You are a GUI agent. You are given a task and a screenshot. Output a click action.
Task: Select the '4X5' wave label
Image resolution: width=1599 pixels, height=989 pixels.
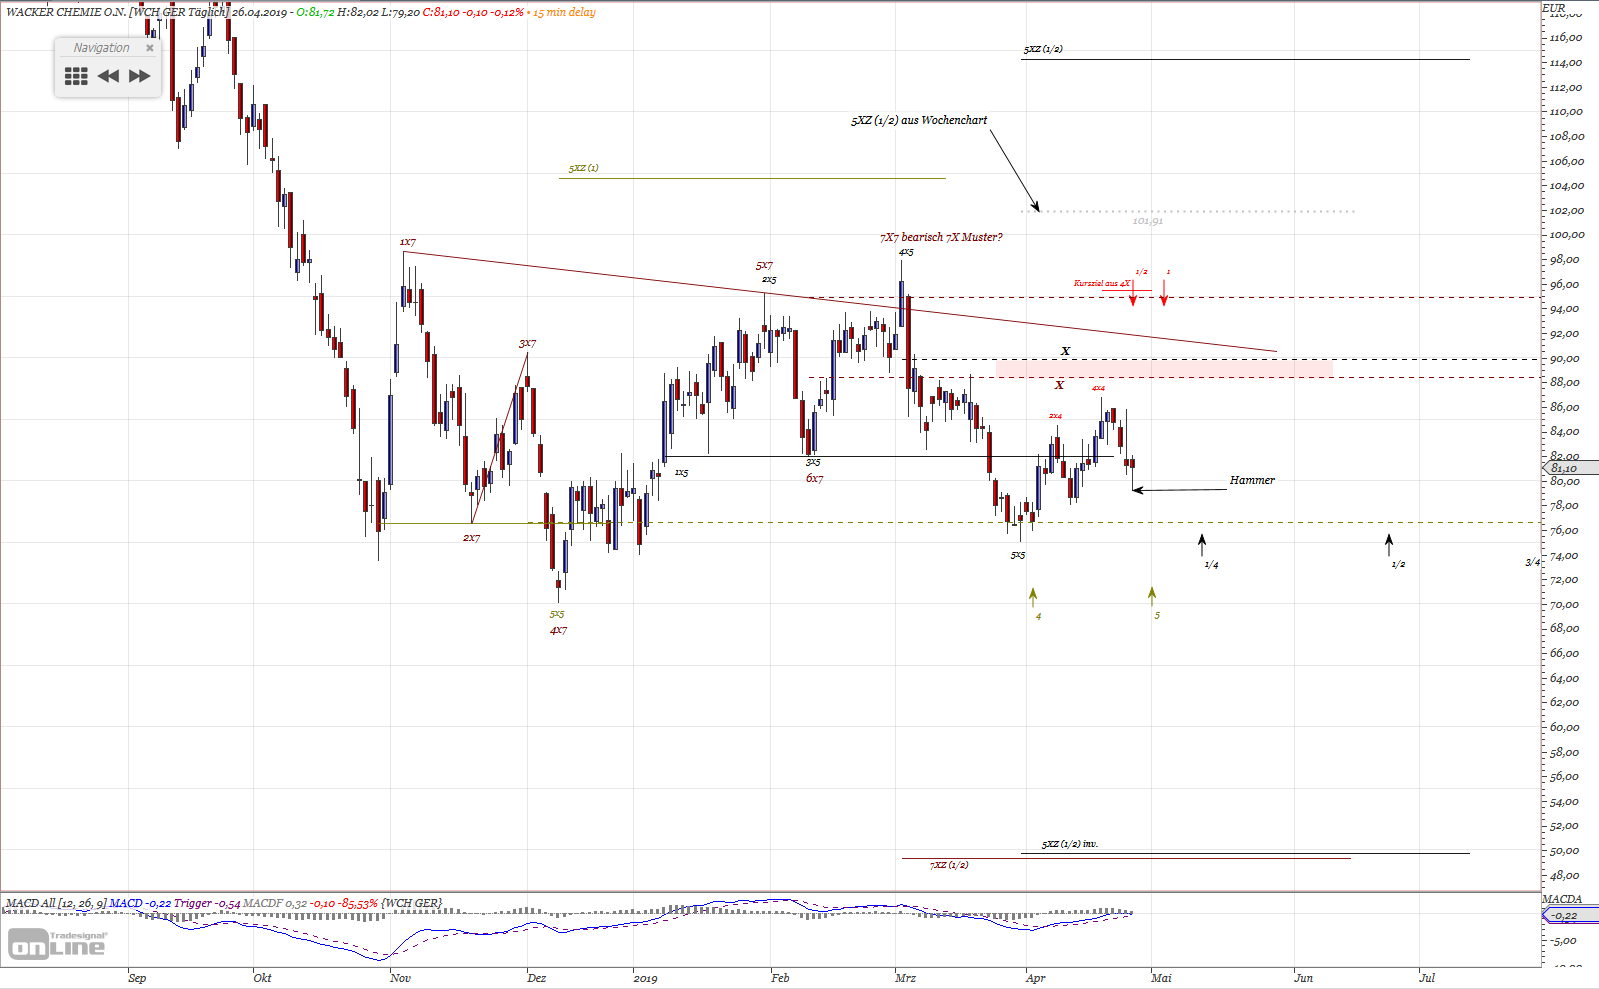906,252
